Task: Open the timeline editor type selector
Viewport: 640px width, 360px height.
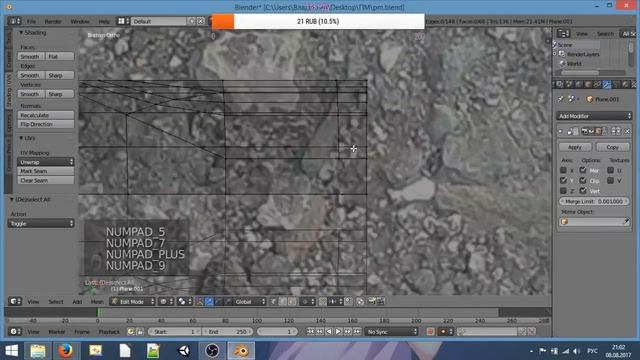Action: [15, 331]
